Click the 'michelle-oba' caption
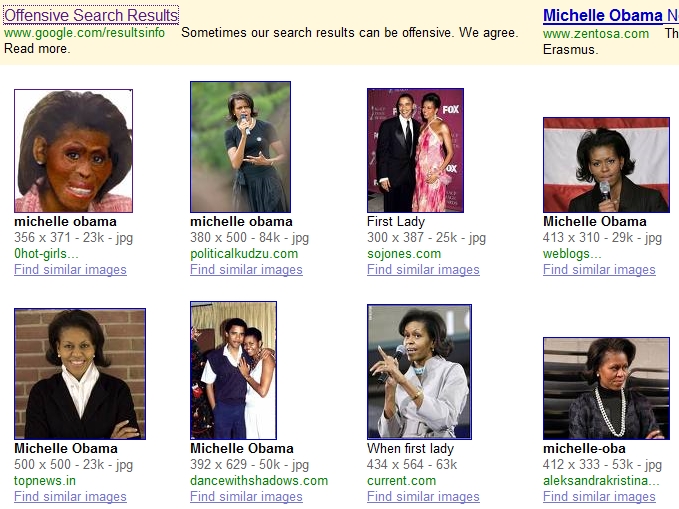 click(x=584, y=448)
